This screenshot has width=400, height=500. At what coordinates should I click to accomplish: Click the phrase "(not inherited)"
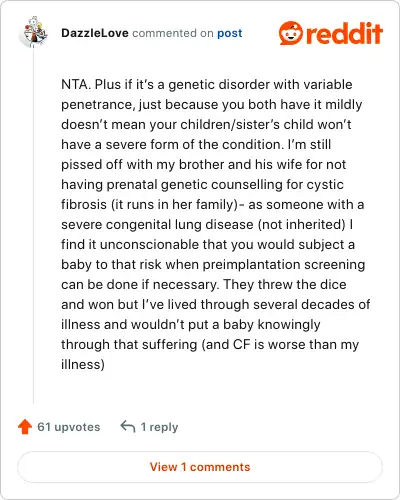click(302, 224)
